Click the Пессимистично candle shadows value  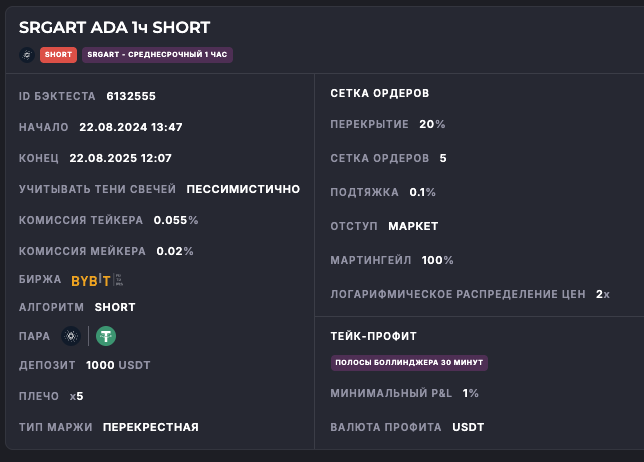(x=243, y=188)
